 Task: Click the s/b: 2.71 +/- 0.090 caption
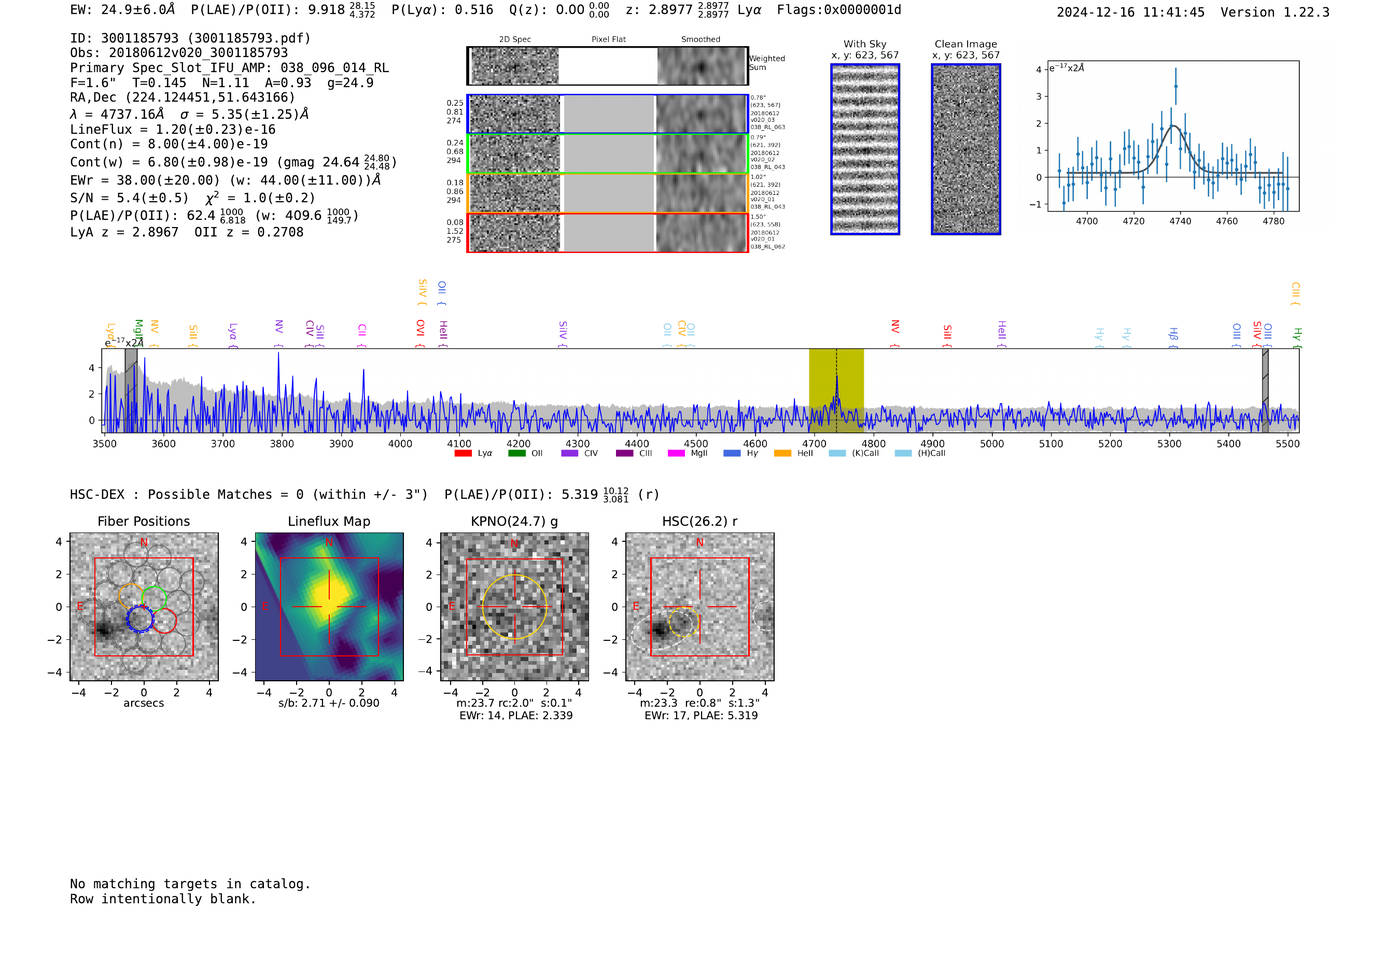pos(329,703)
